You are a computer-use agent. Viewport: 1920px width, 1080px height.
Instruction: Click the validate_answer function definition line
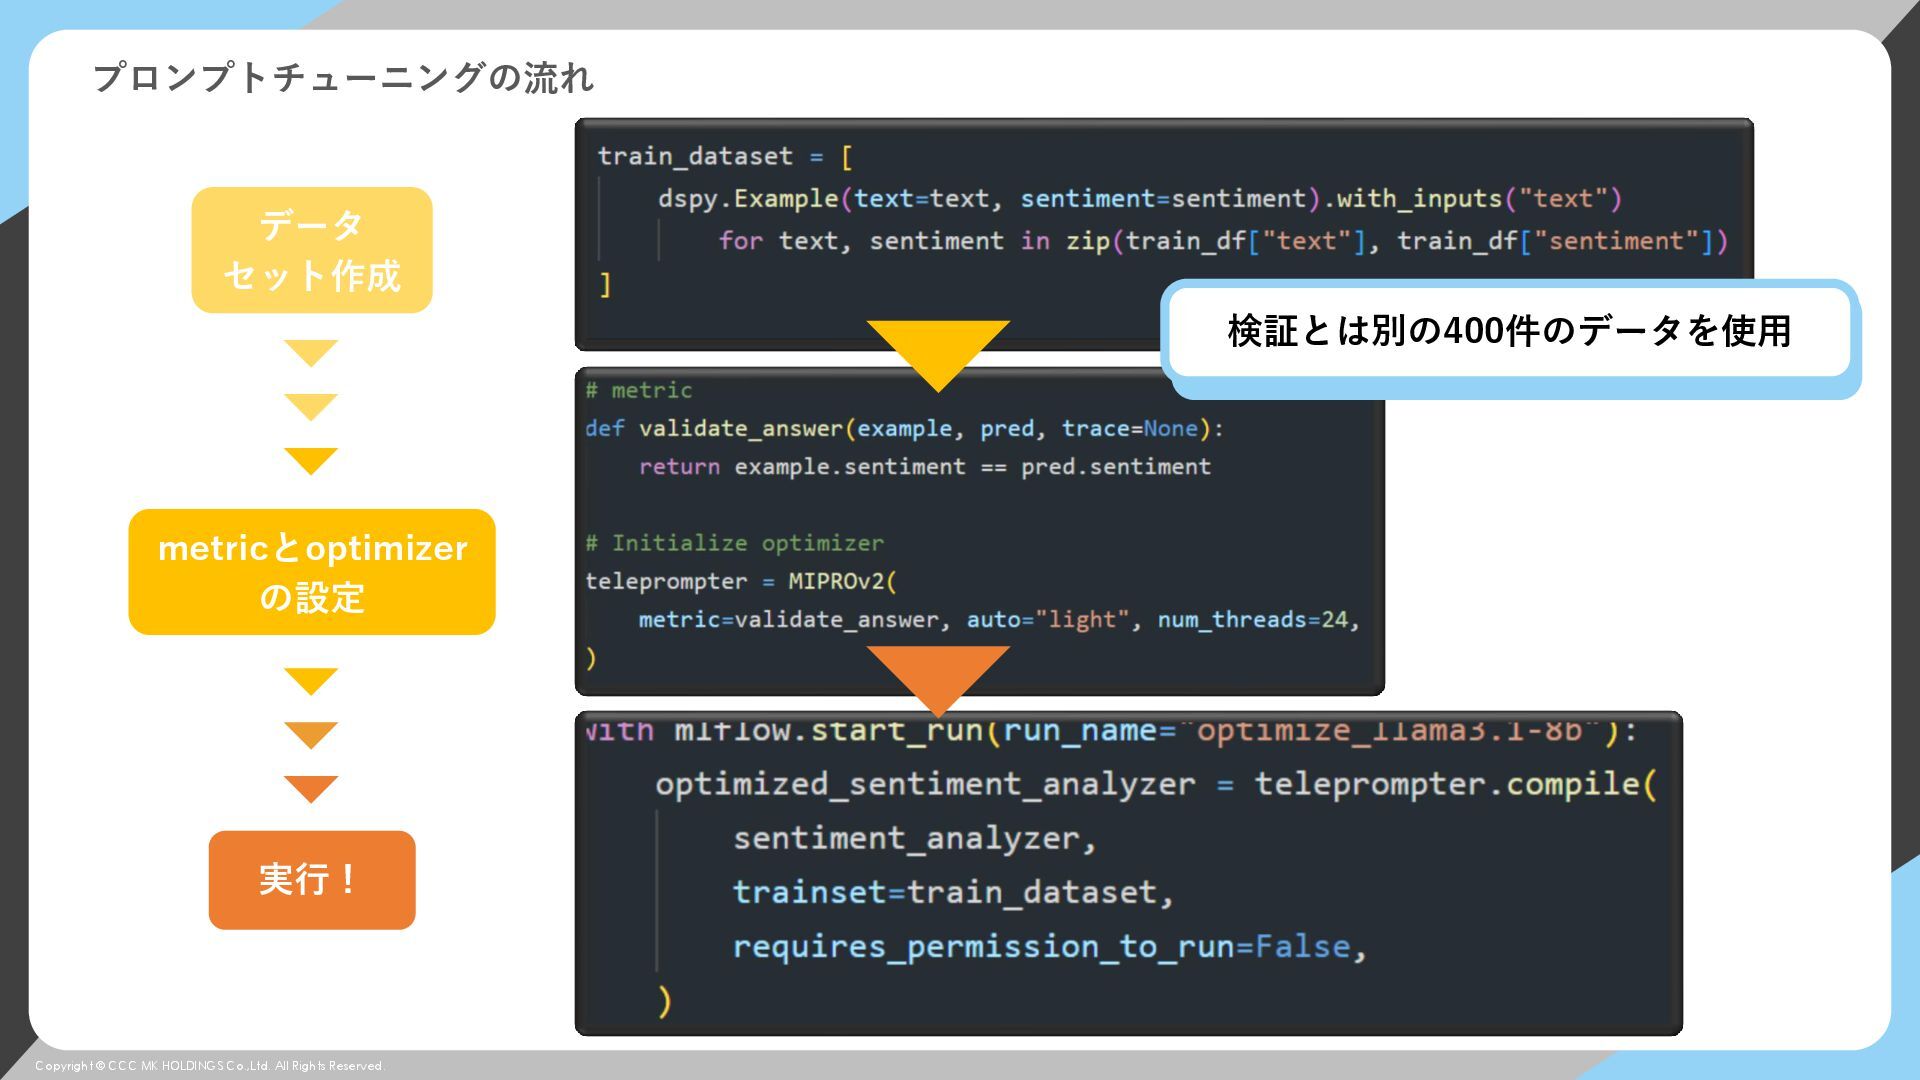pos(904,429)
